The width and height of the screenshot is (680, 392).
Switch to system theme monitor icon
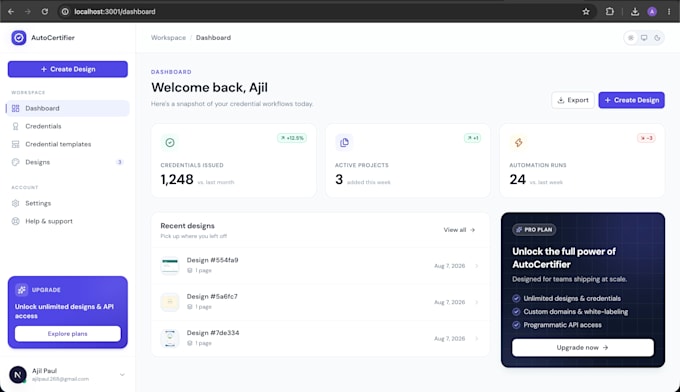(644, 38)
